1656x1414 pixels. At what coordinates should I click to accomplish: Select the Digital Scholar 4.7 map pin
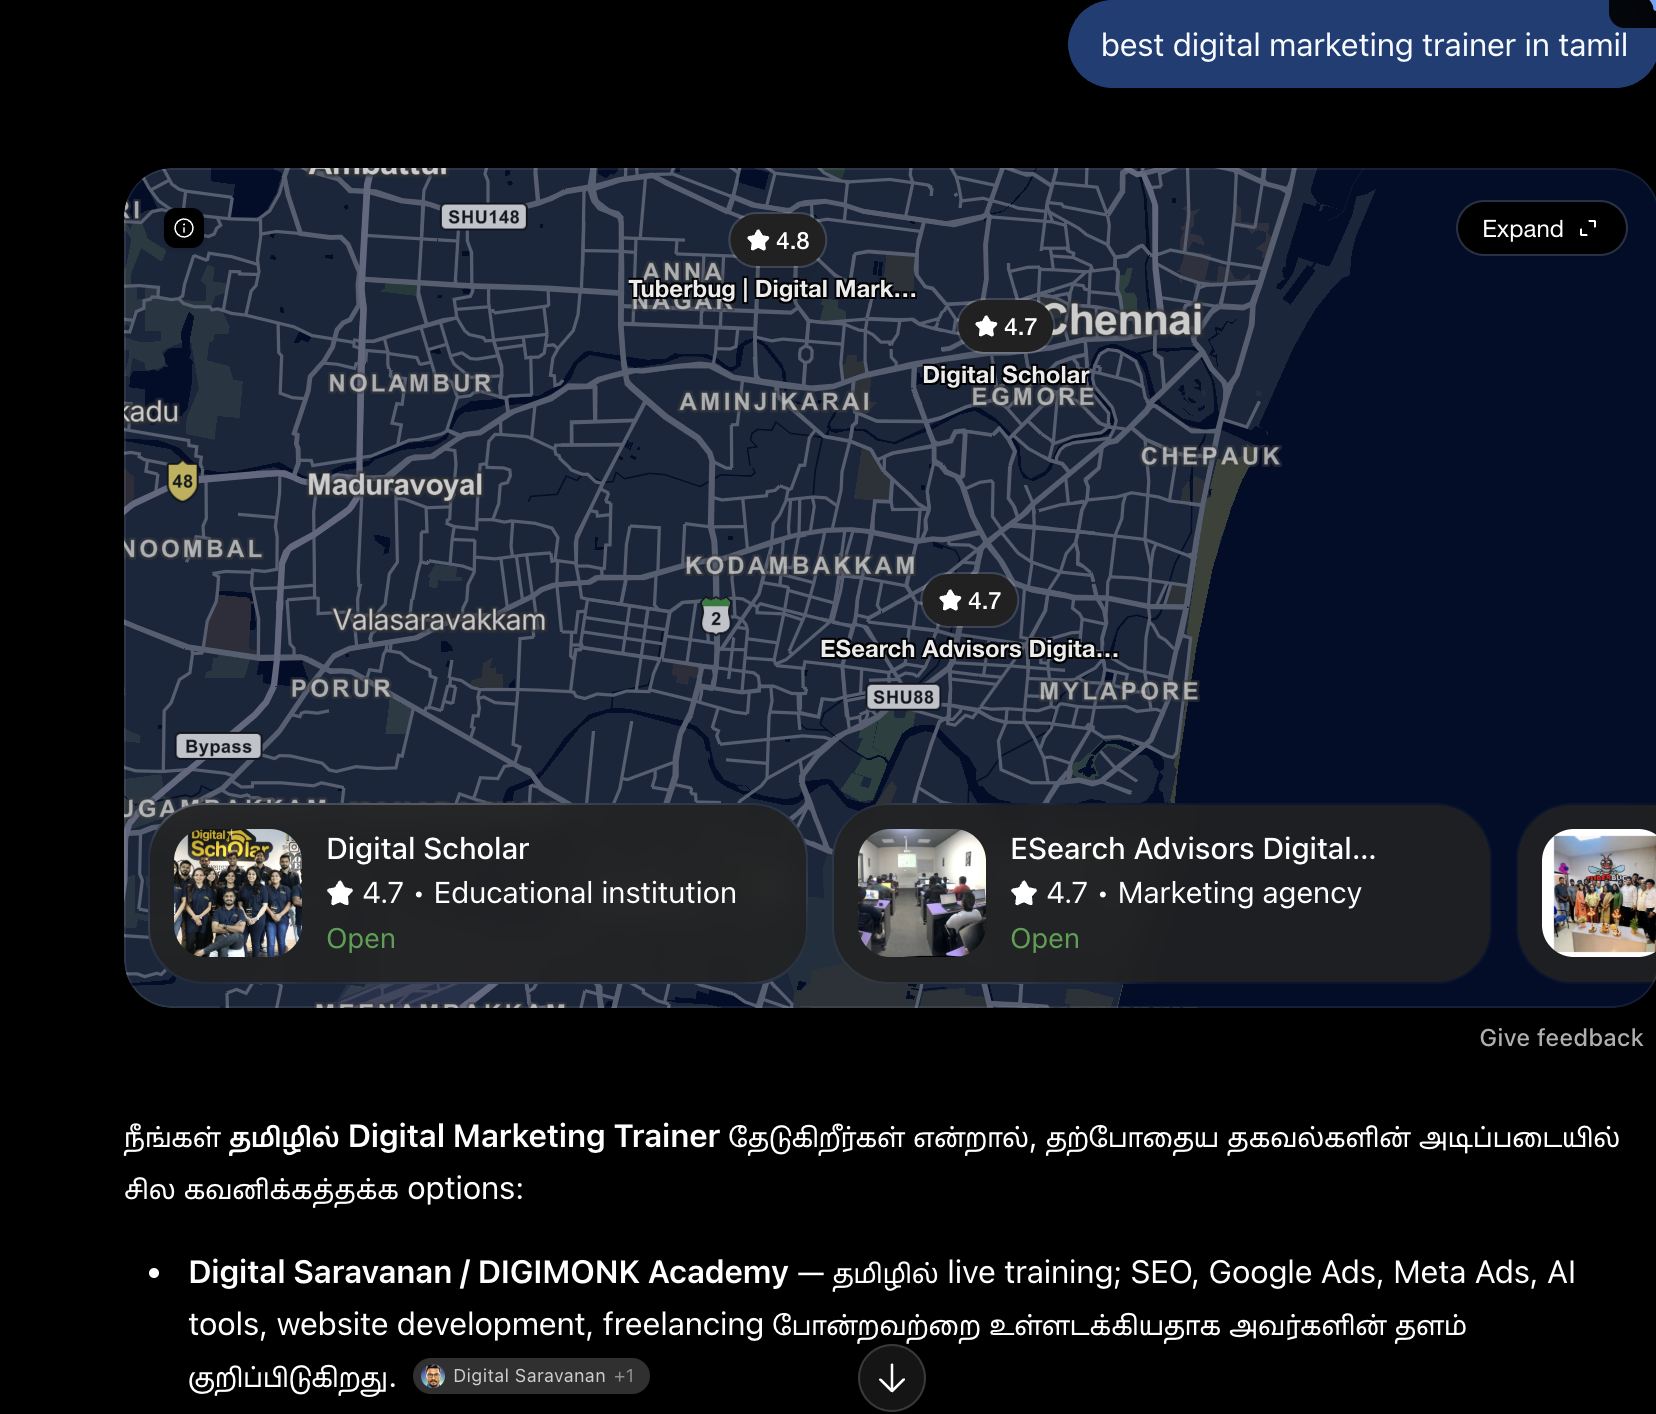point(1005,326)
